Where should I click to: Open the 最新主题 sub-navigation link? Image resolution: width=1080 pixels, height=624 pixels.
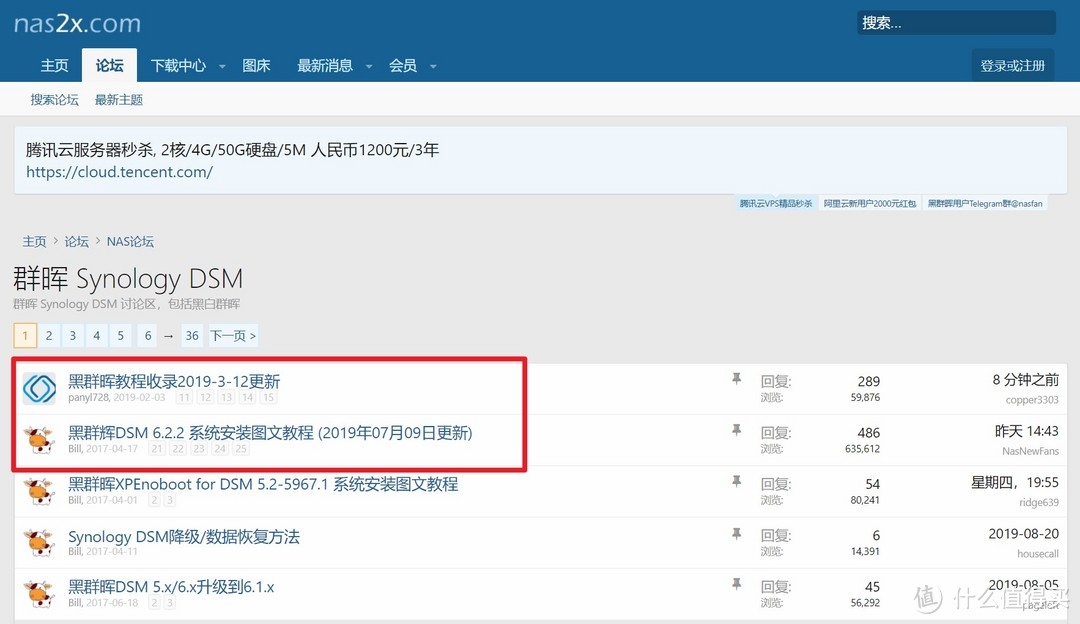pyautogui.click(x=118, y=100)
